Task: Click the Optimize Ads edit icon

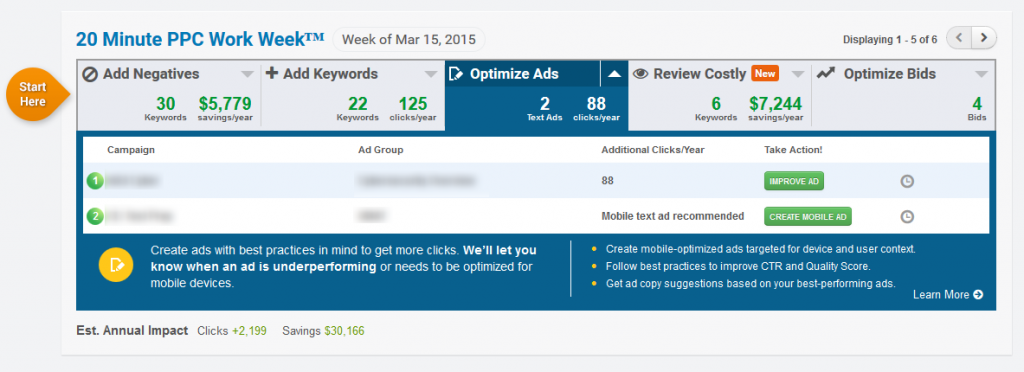Action: click(456, 74)
